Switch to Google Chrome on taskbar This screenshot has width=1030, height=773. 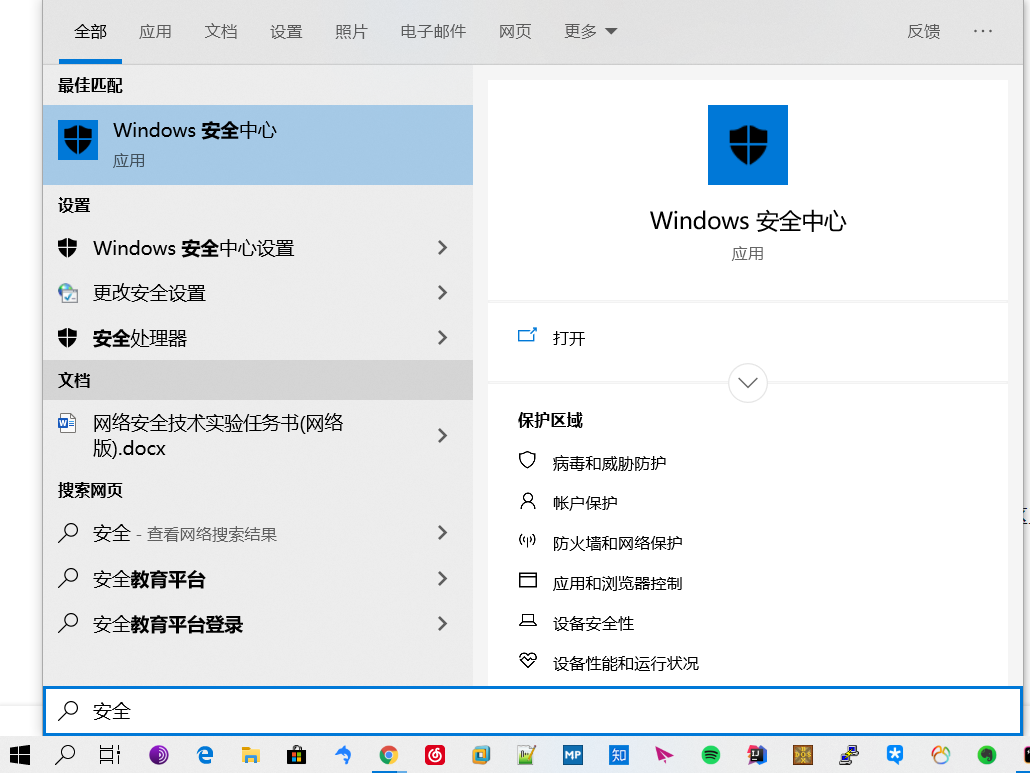tap(388, 755)
